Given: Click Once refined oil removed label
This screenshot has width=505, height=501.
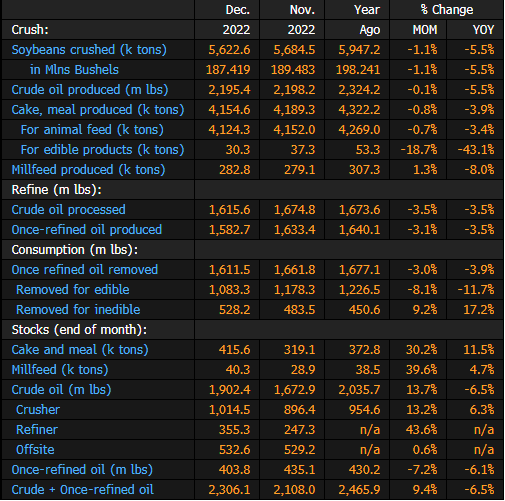Looking at the screenshot, I should click(85, 270).
